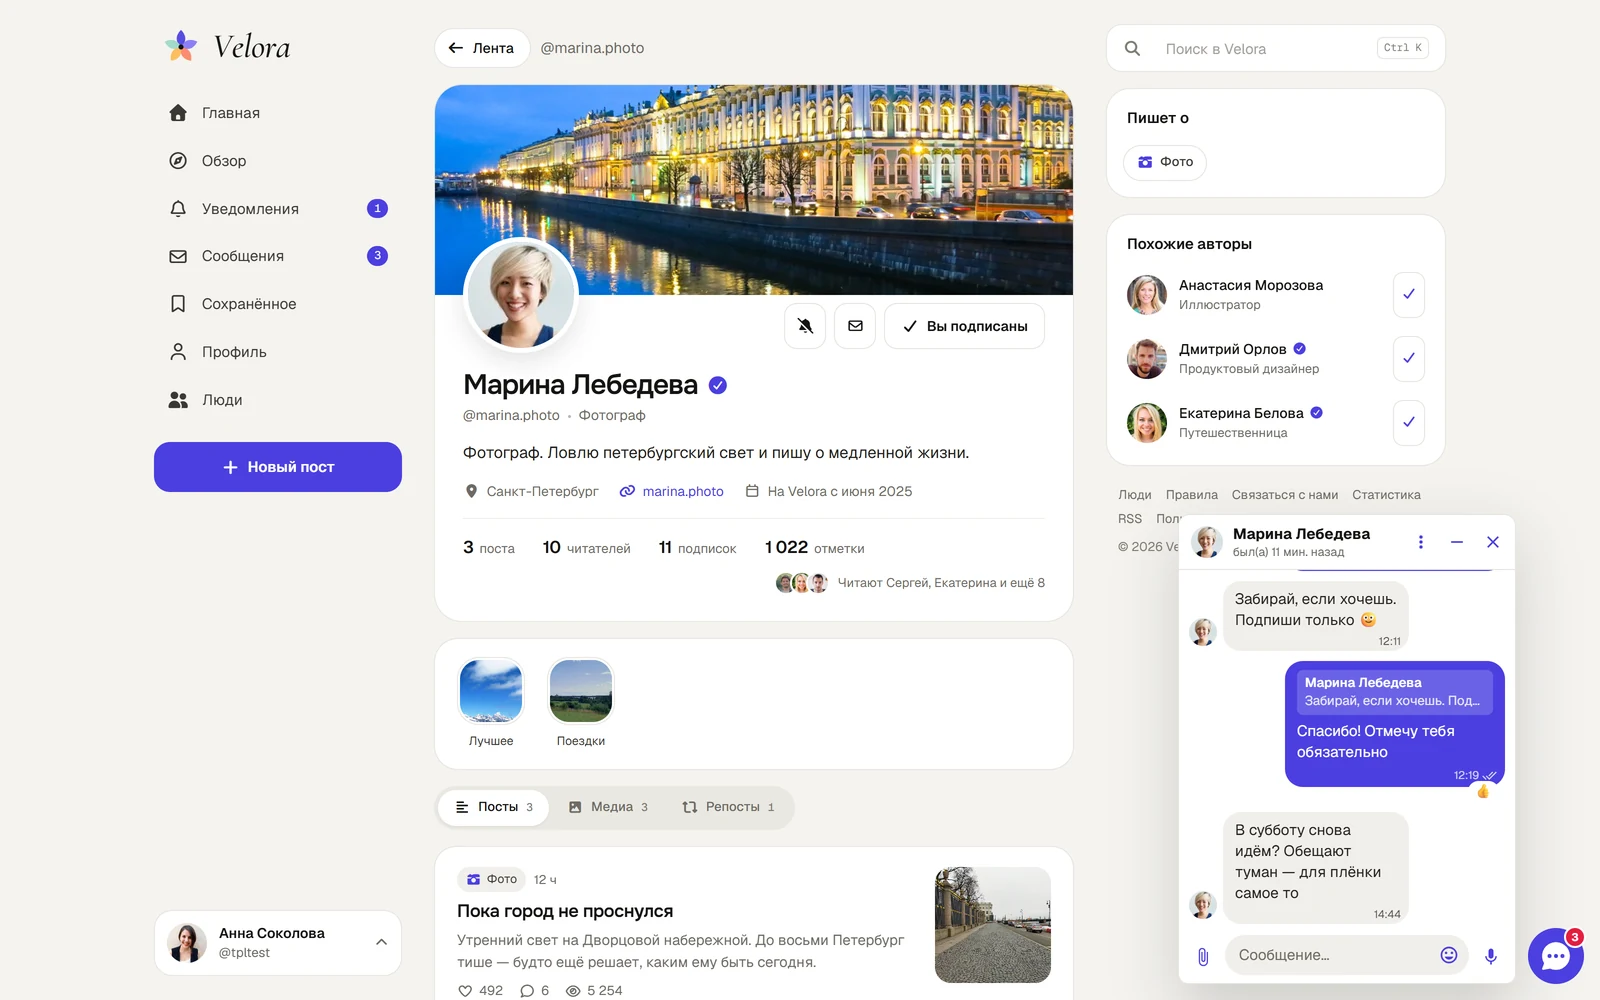Switch to the Медиа tab
1600x1000 pixels.
tap(608, 807)
